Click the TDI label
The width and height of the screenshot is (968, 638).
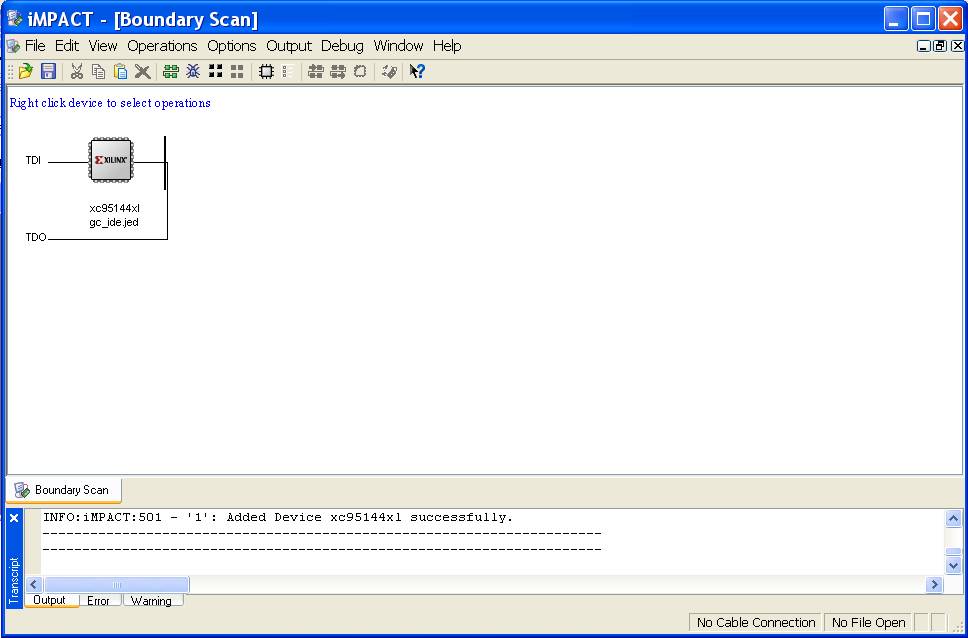[33, 161]
